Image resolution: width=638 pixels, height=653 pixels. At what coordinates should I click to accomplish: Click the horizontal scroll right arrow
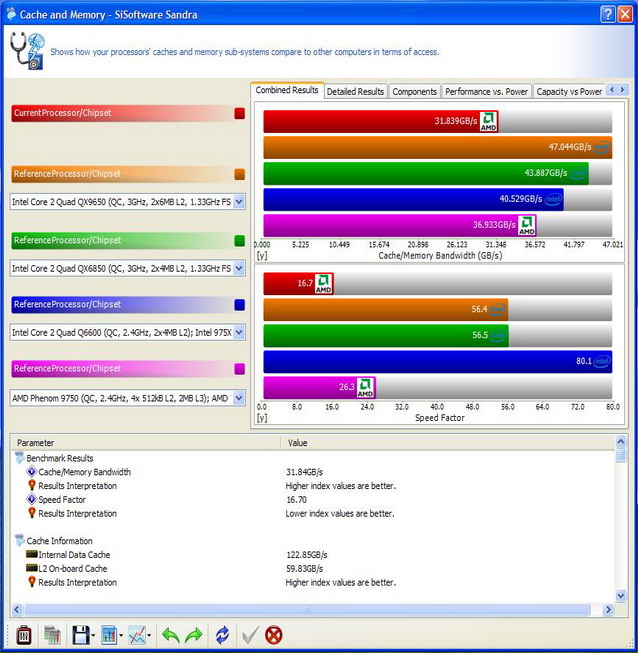[x=608, y=610]
